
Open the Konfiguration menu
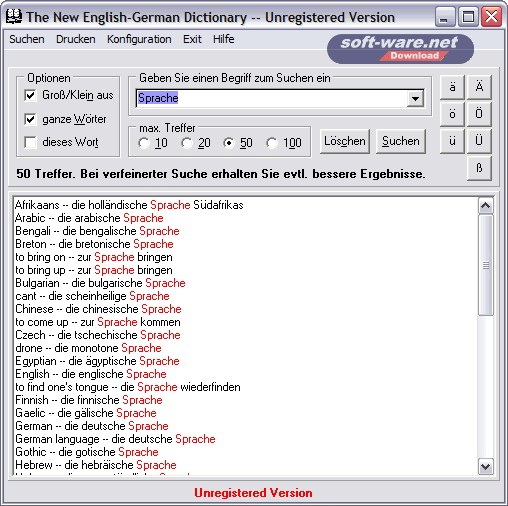[139, 39]
